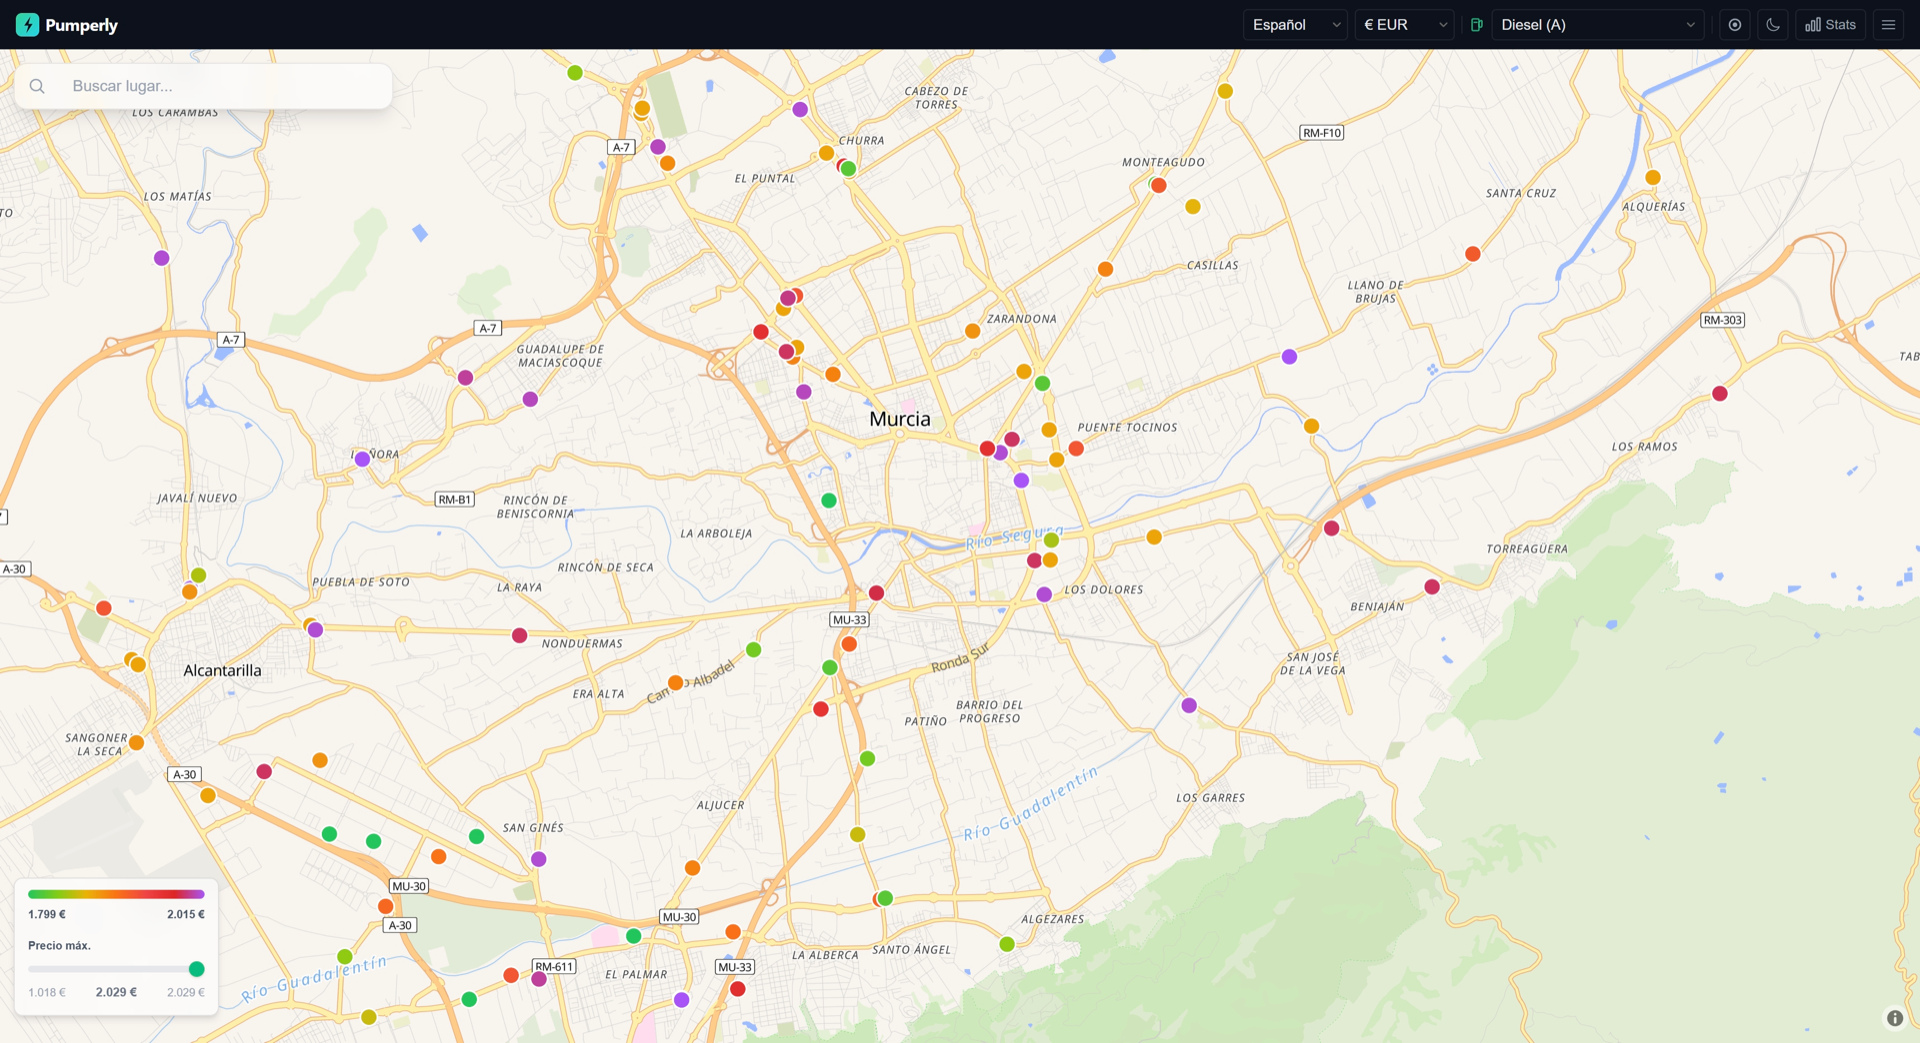This screenshot has height=1043, width=1920.
Task: Open the hamburger menu
Action: pyautogui.click(x=1888, y=25)
